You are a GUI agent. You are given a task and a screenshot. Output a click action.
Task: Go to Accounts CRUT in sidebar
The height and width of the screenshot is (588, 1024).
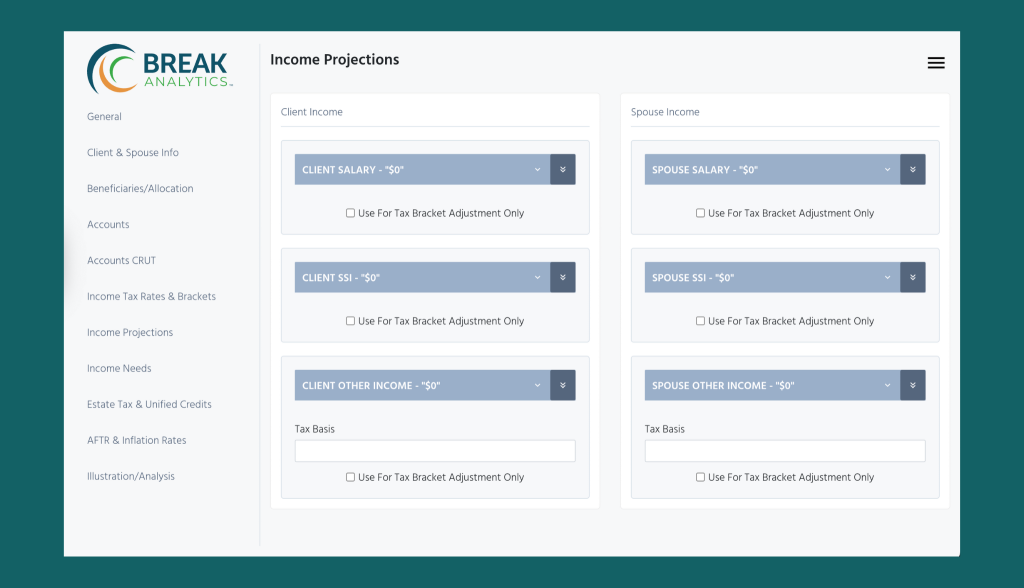[x=121, y=260]
